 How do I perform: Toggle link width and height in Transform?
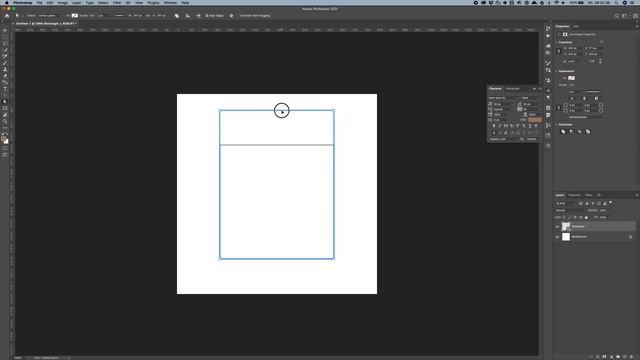tap(559, 51)
